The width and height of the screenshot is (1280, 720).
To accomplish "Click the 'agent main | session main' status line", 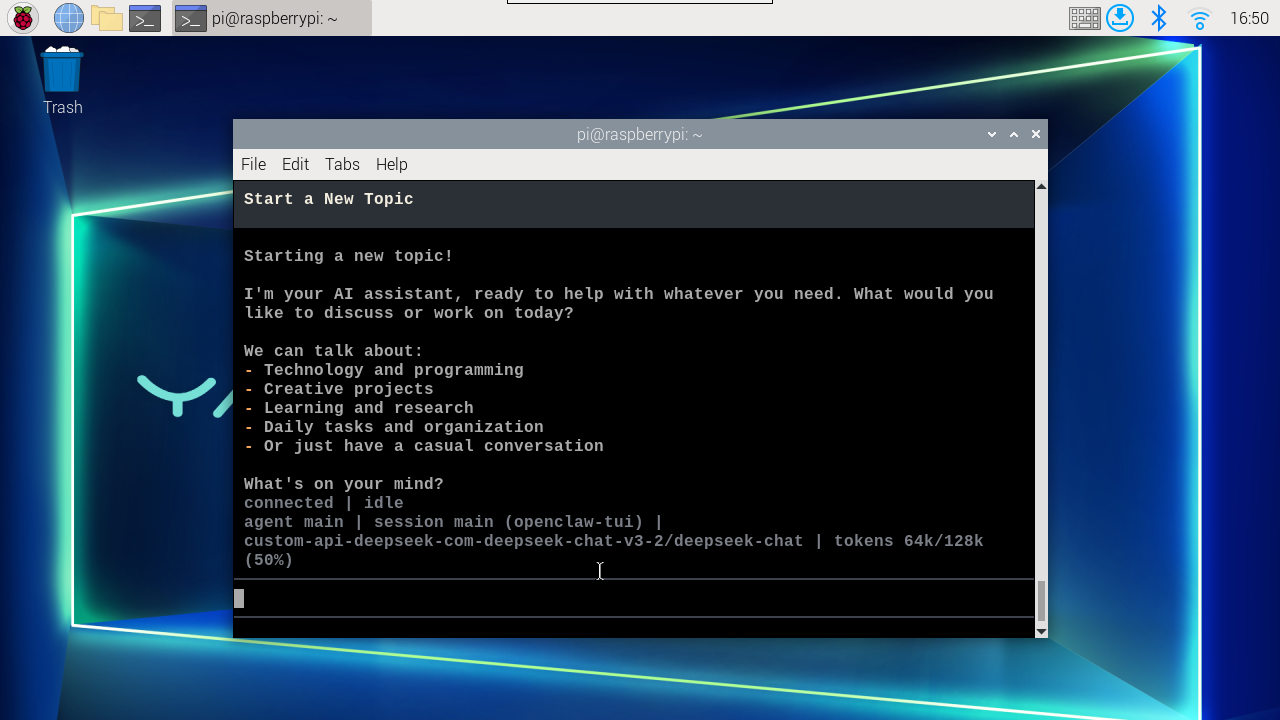I will [454, 522].
